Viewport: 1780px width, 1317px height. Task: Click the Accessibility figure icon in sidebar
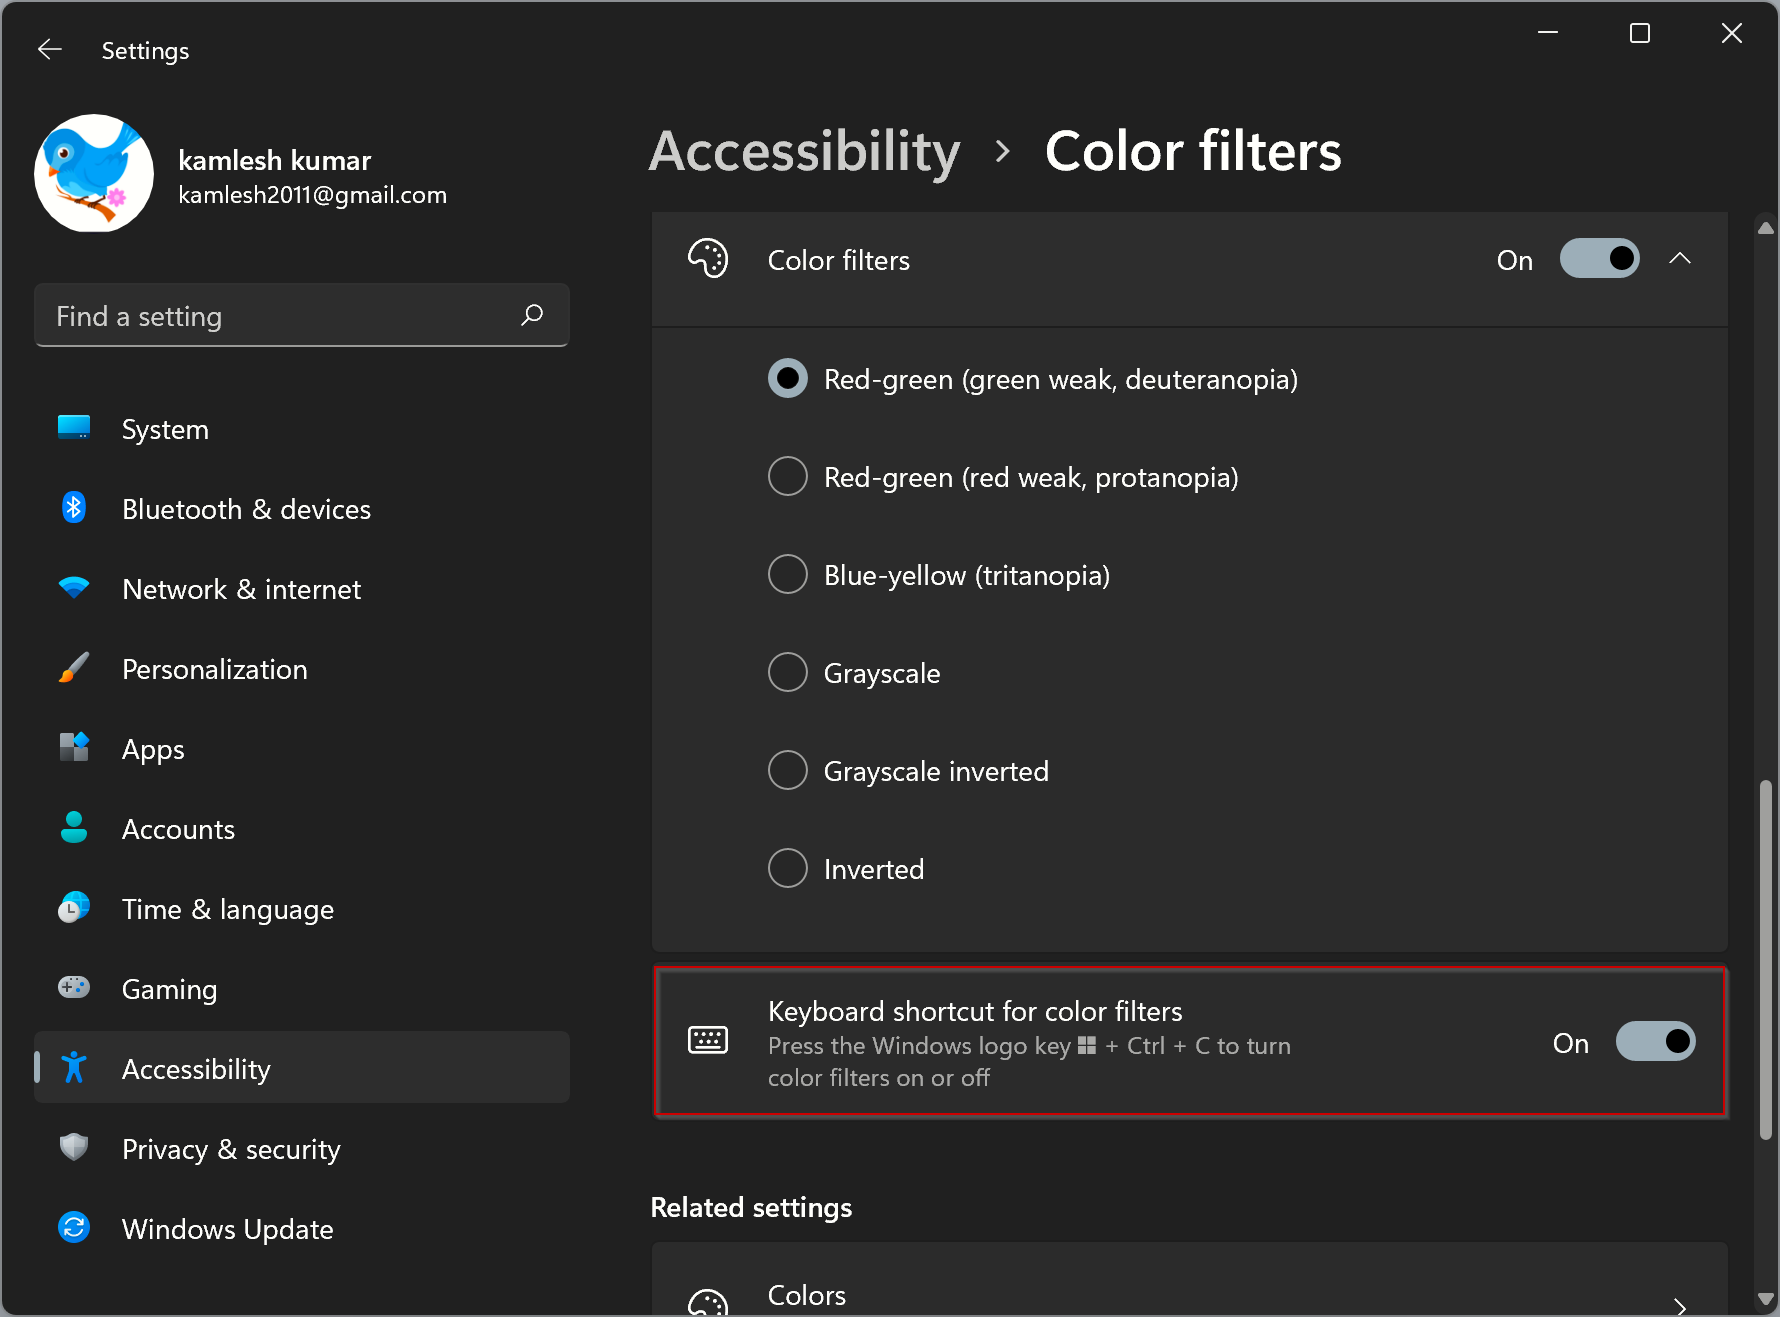pos(74,1068)
